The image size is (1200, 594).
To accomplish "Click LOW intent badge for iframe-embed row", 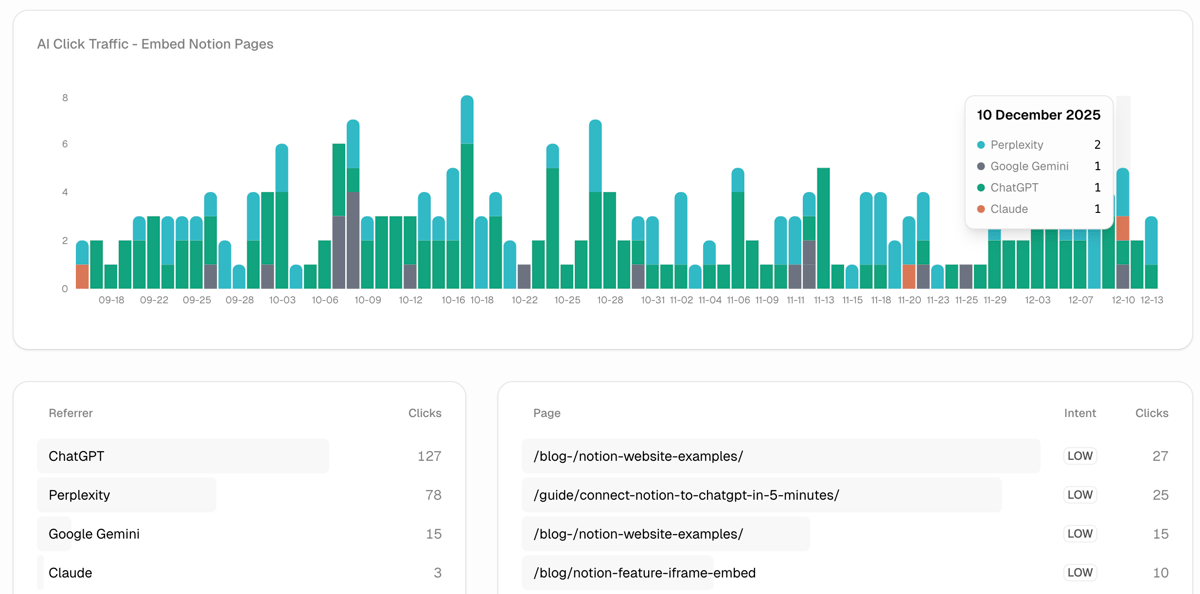I will (1080, 573).
